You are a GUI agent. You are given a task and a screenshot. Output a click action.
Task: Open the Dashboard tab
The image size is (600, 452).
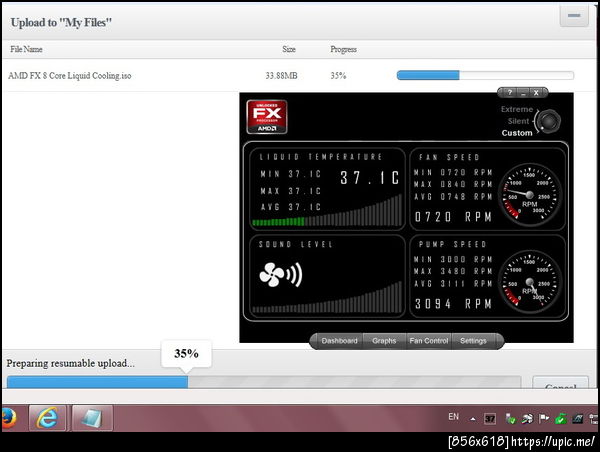click(339, 341)
